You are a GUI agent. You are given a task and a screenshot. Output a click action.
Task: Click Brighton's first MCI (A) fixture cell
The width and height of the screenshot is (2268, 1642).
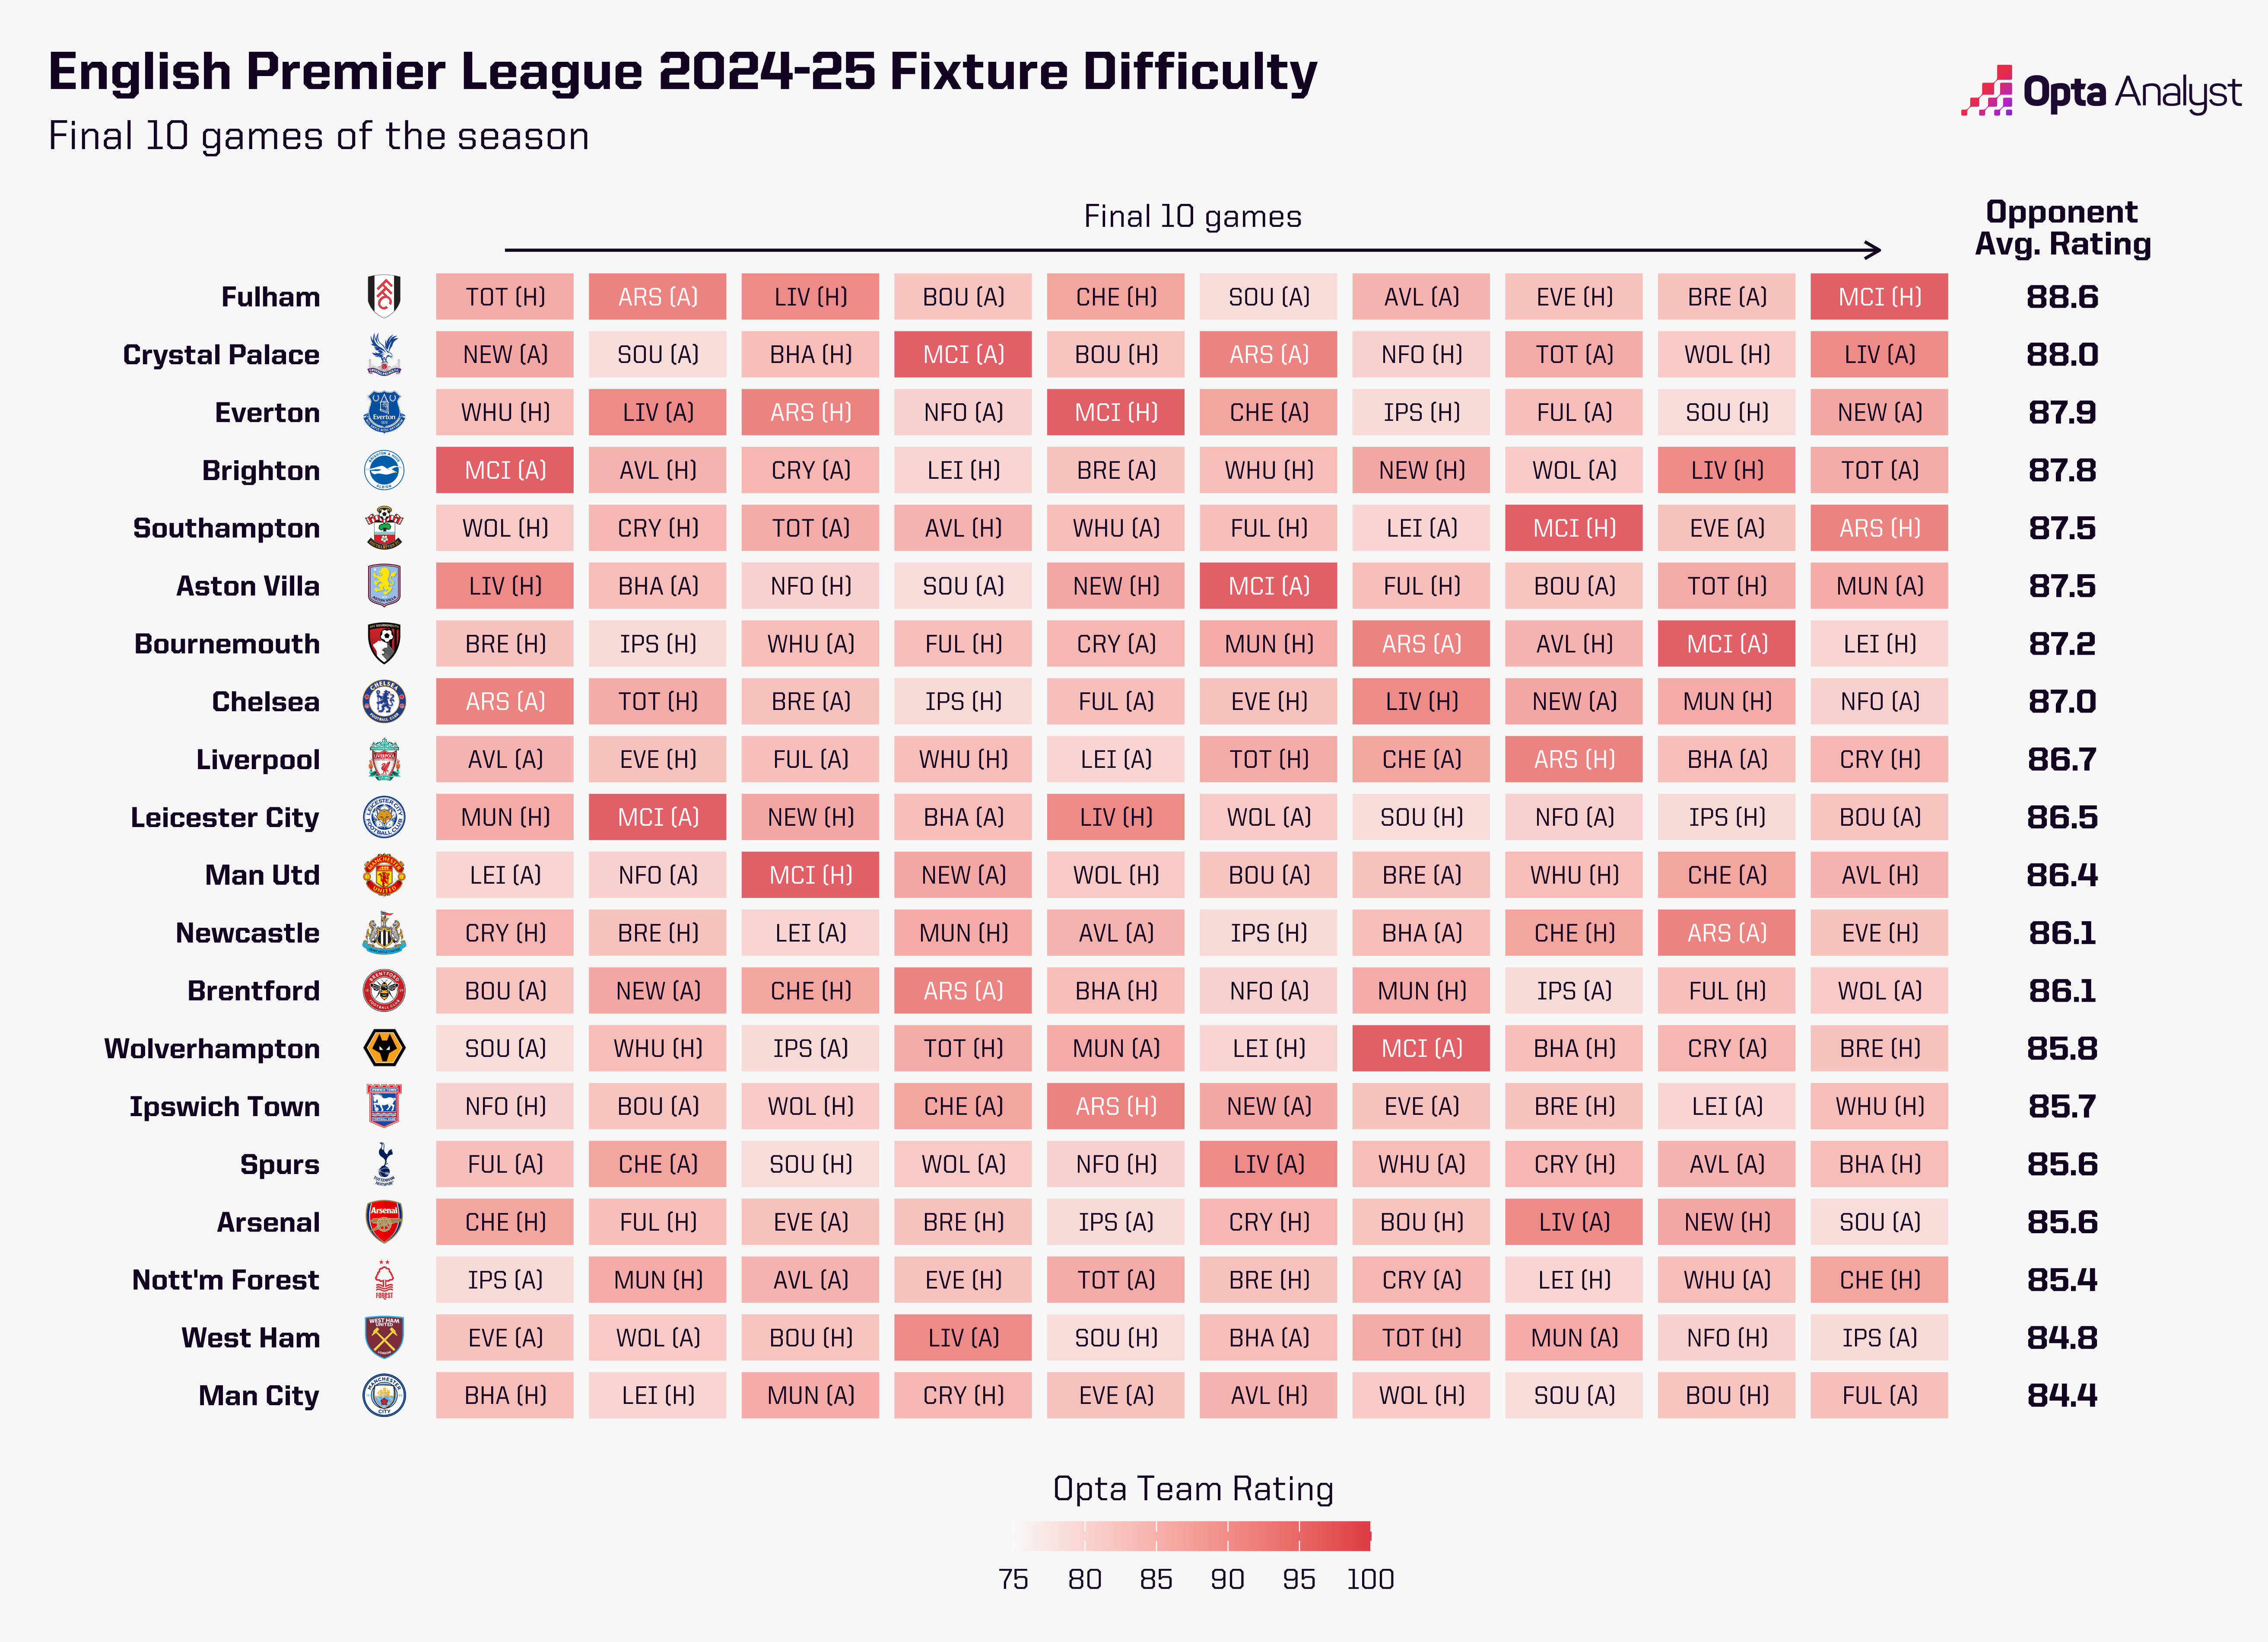coord(505,470)
